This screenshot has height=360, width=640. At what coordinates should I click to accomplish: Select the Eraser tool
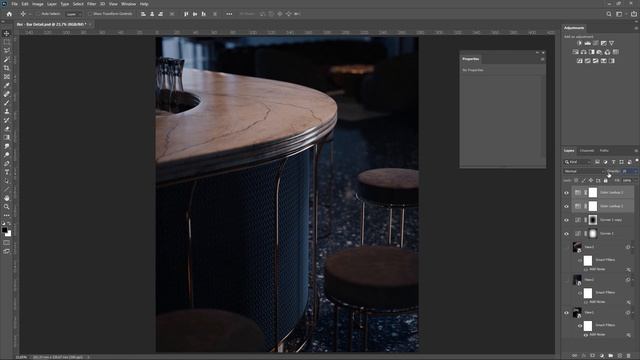pos(7,129)
